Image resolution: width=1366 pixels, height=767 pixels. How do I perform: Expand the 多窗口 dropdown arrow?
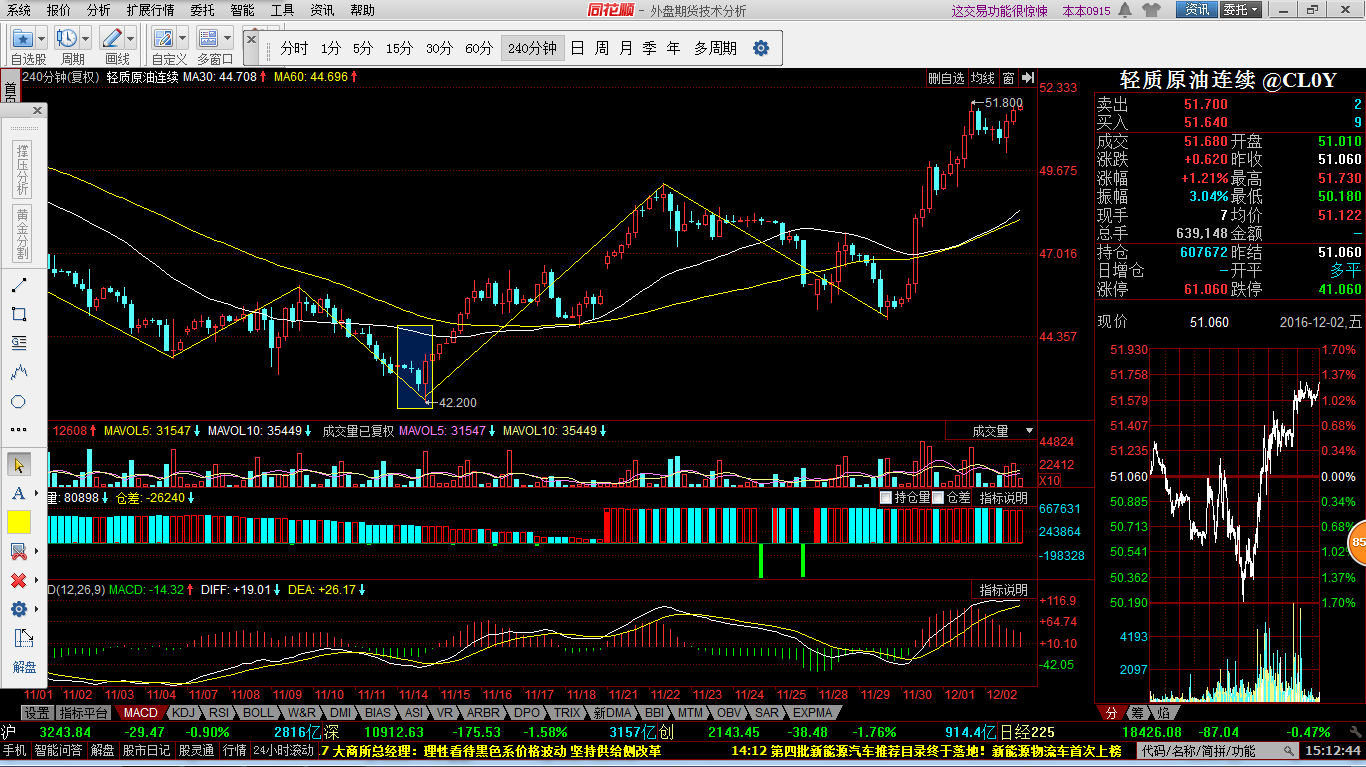tap(227, 38)
